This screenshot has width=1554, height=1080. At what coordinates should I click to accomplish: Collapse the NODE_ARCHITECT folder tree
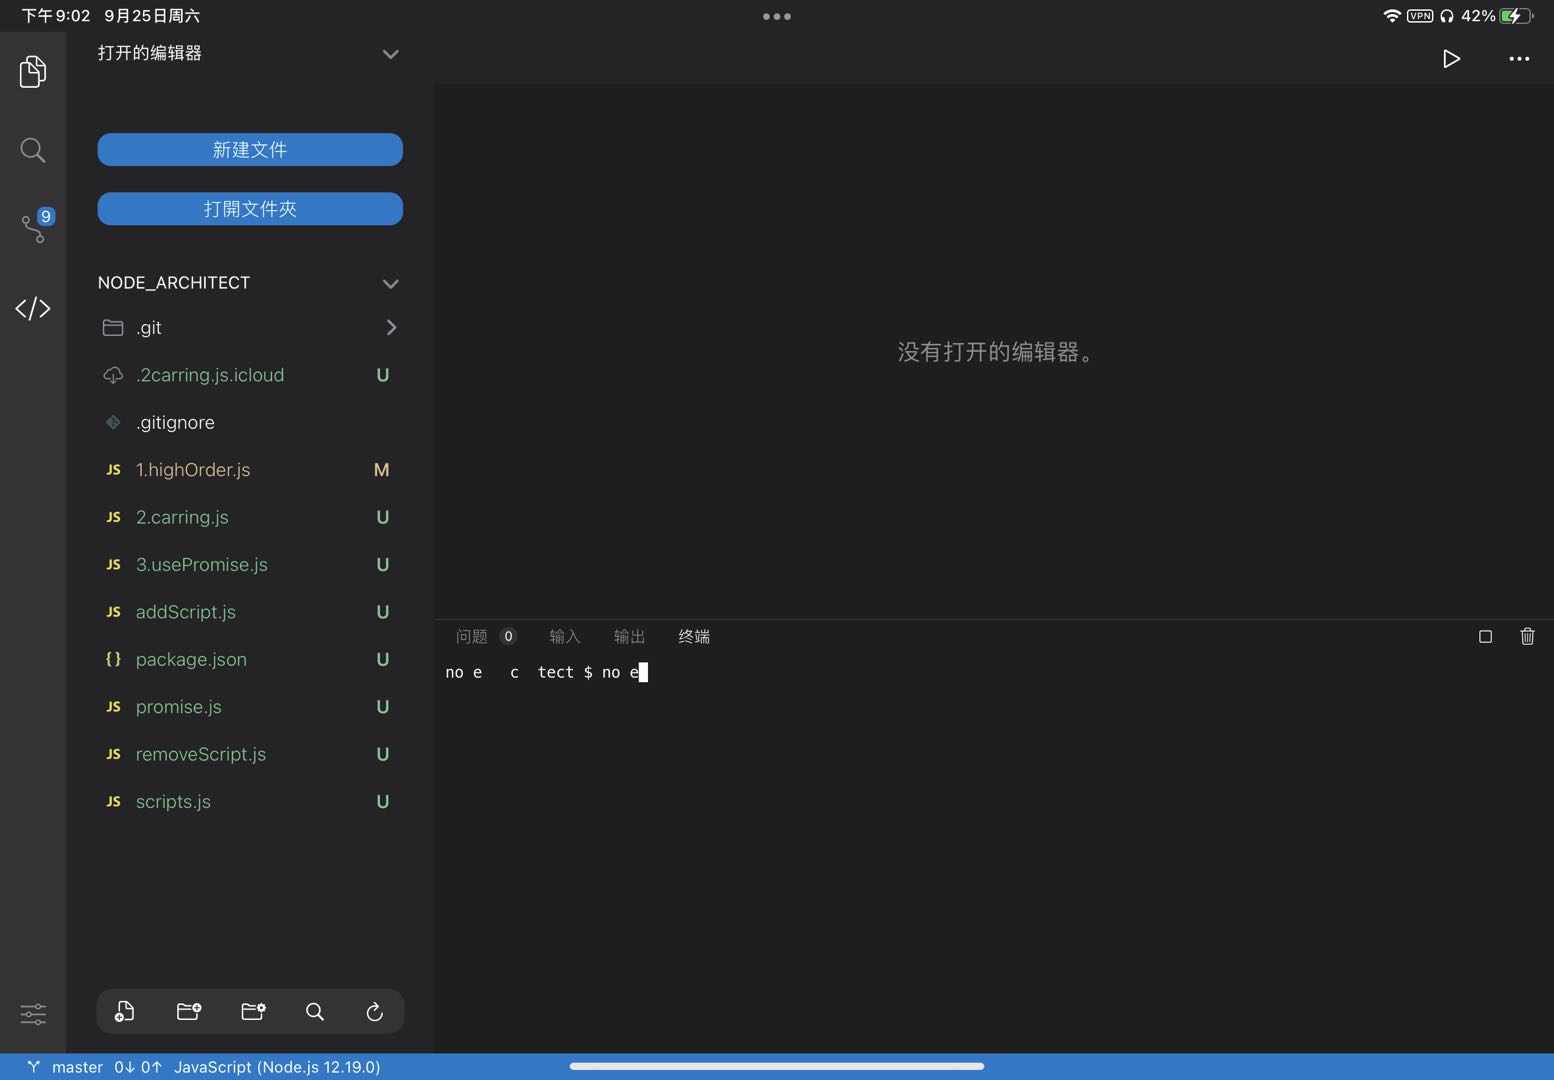click(x=390, y=283)
